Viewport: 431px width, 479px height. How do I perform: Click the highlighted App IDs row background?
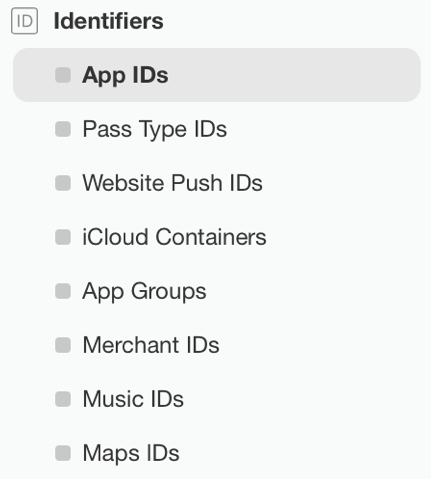[217, 75]
